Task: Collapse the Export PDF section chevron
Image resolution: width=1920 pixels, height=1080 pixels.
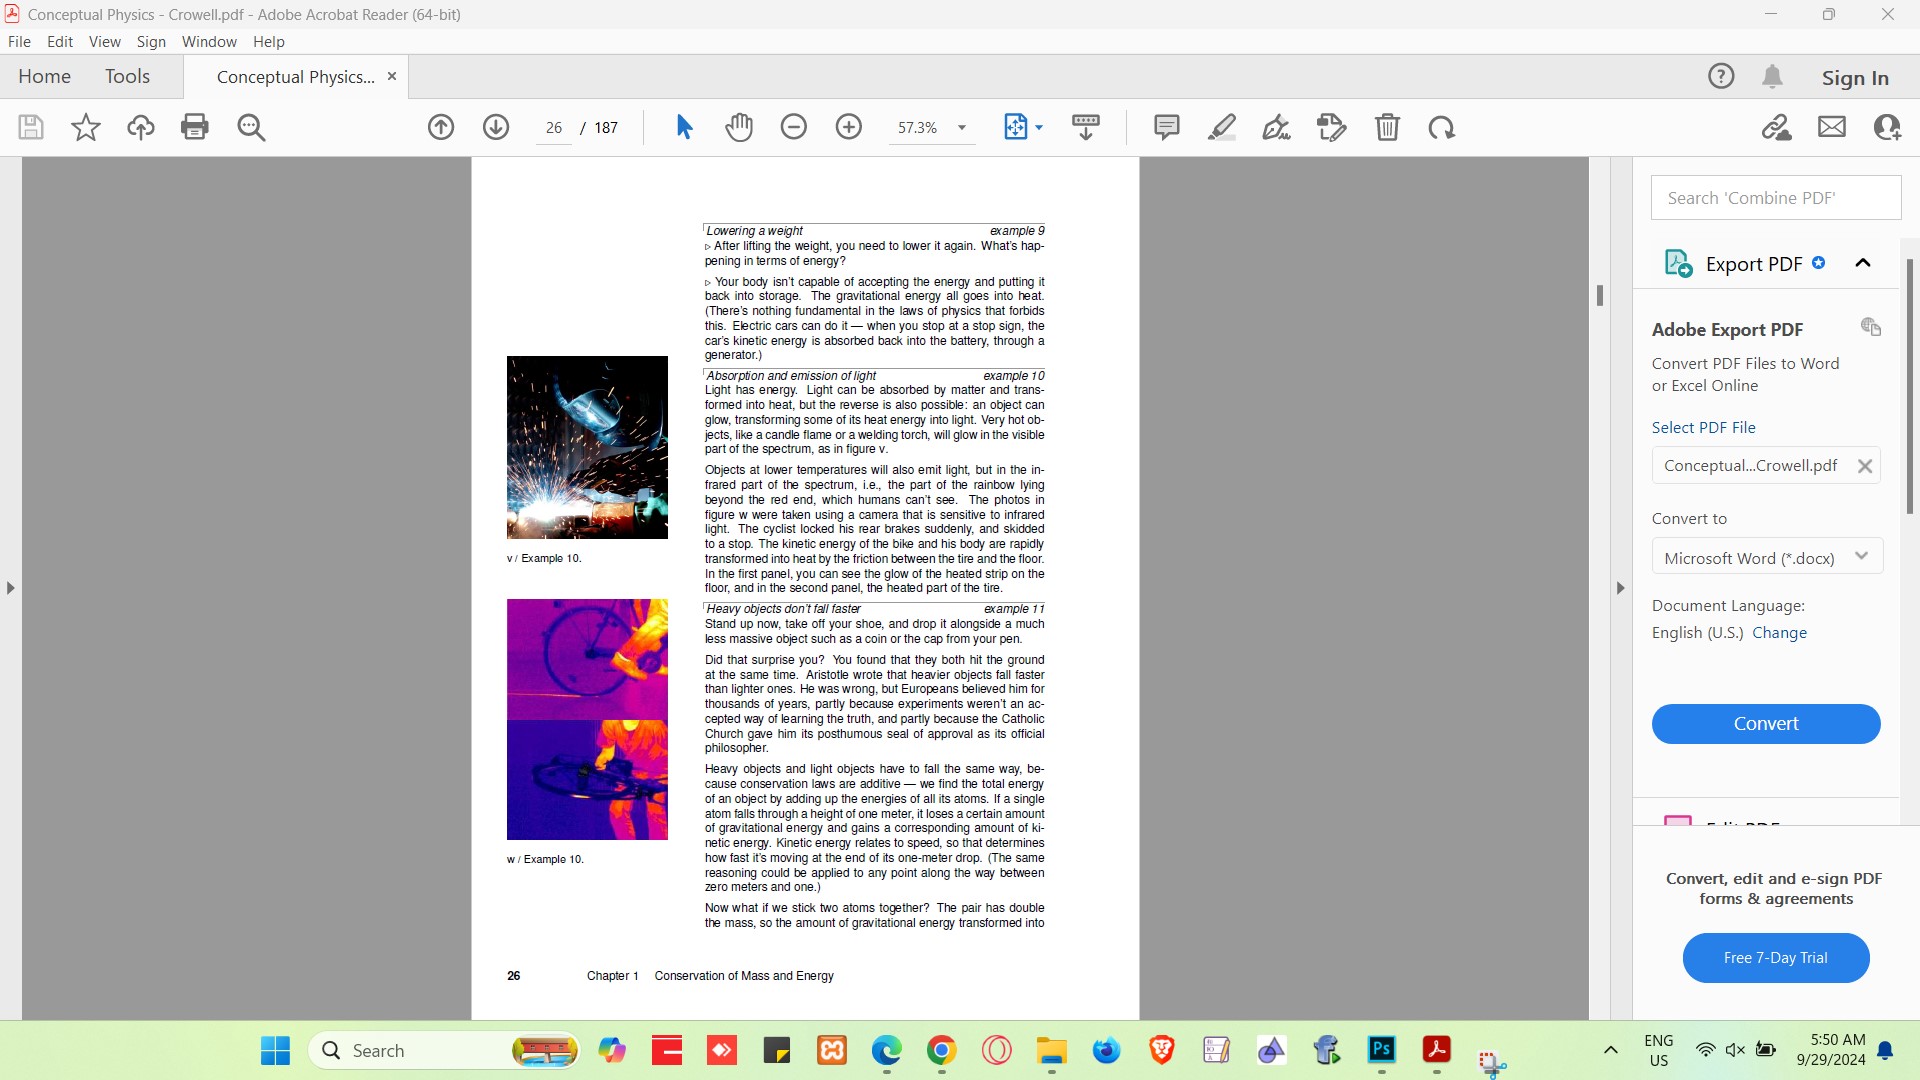Action: coord(1862,263)
